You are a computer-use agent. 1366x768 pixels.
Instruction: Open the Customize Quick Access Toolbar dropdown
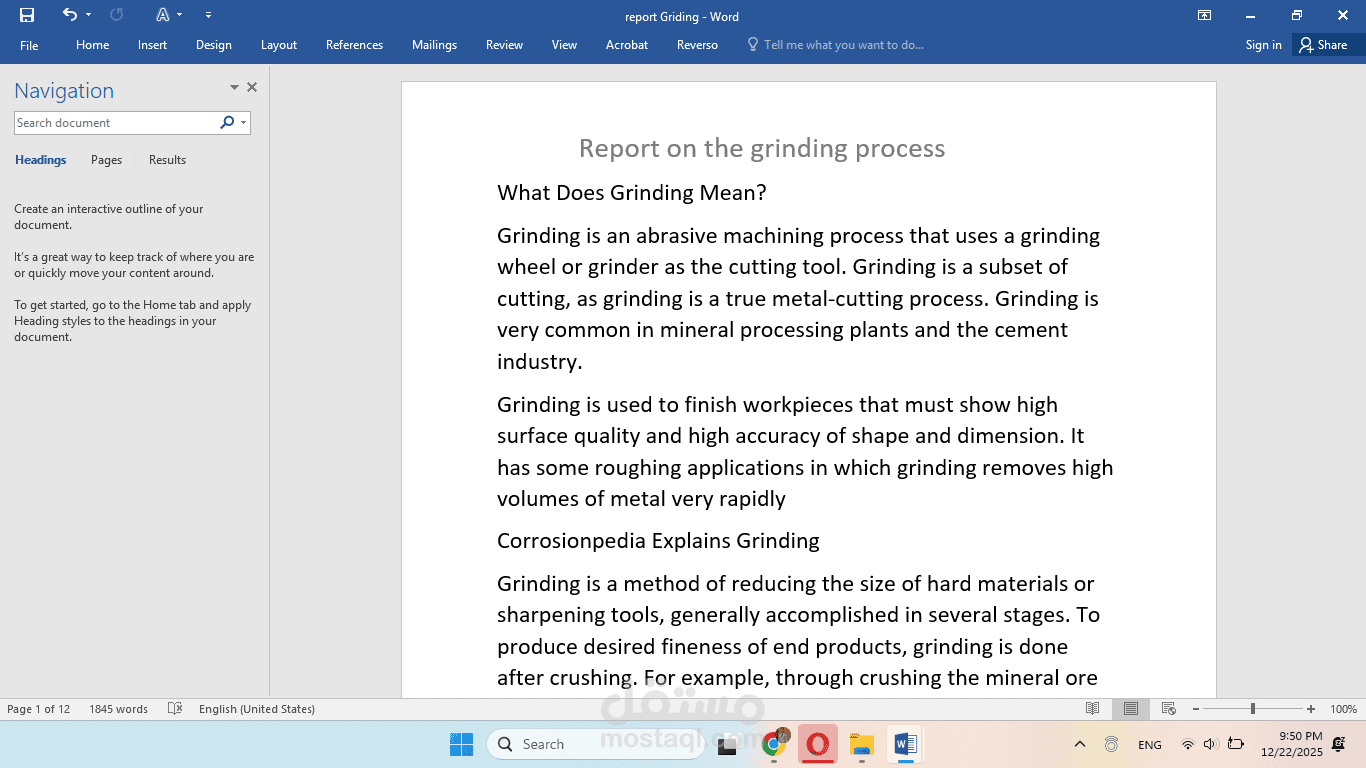(x=208, y=15)
